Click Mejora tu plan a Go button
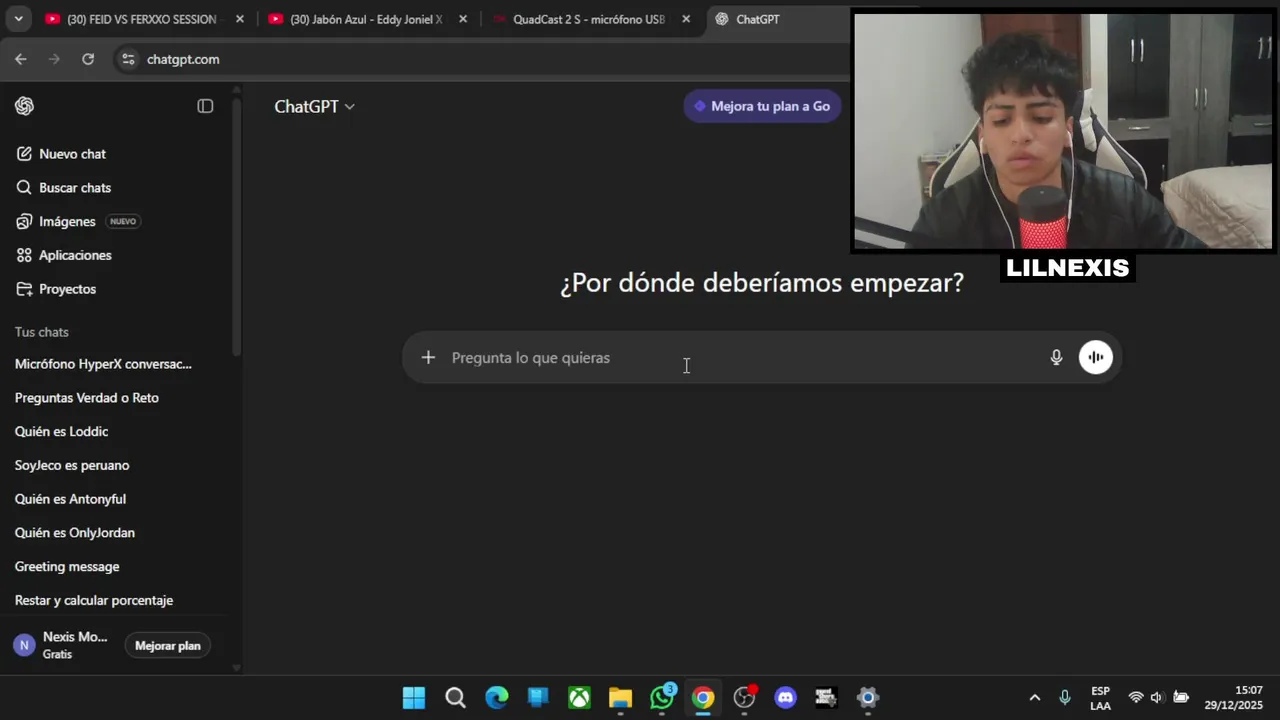The image size is (1280, 720). pyautogui.click(x=762, y=106)
